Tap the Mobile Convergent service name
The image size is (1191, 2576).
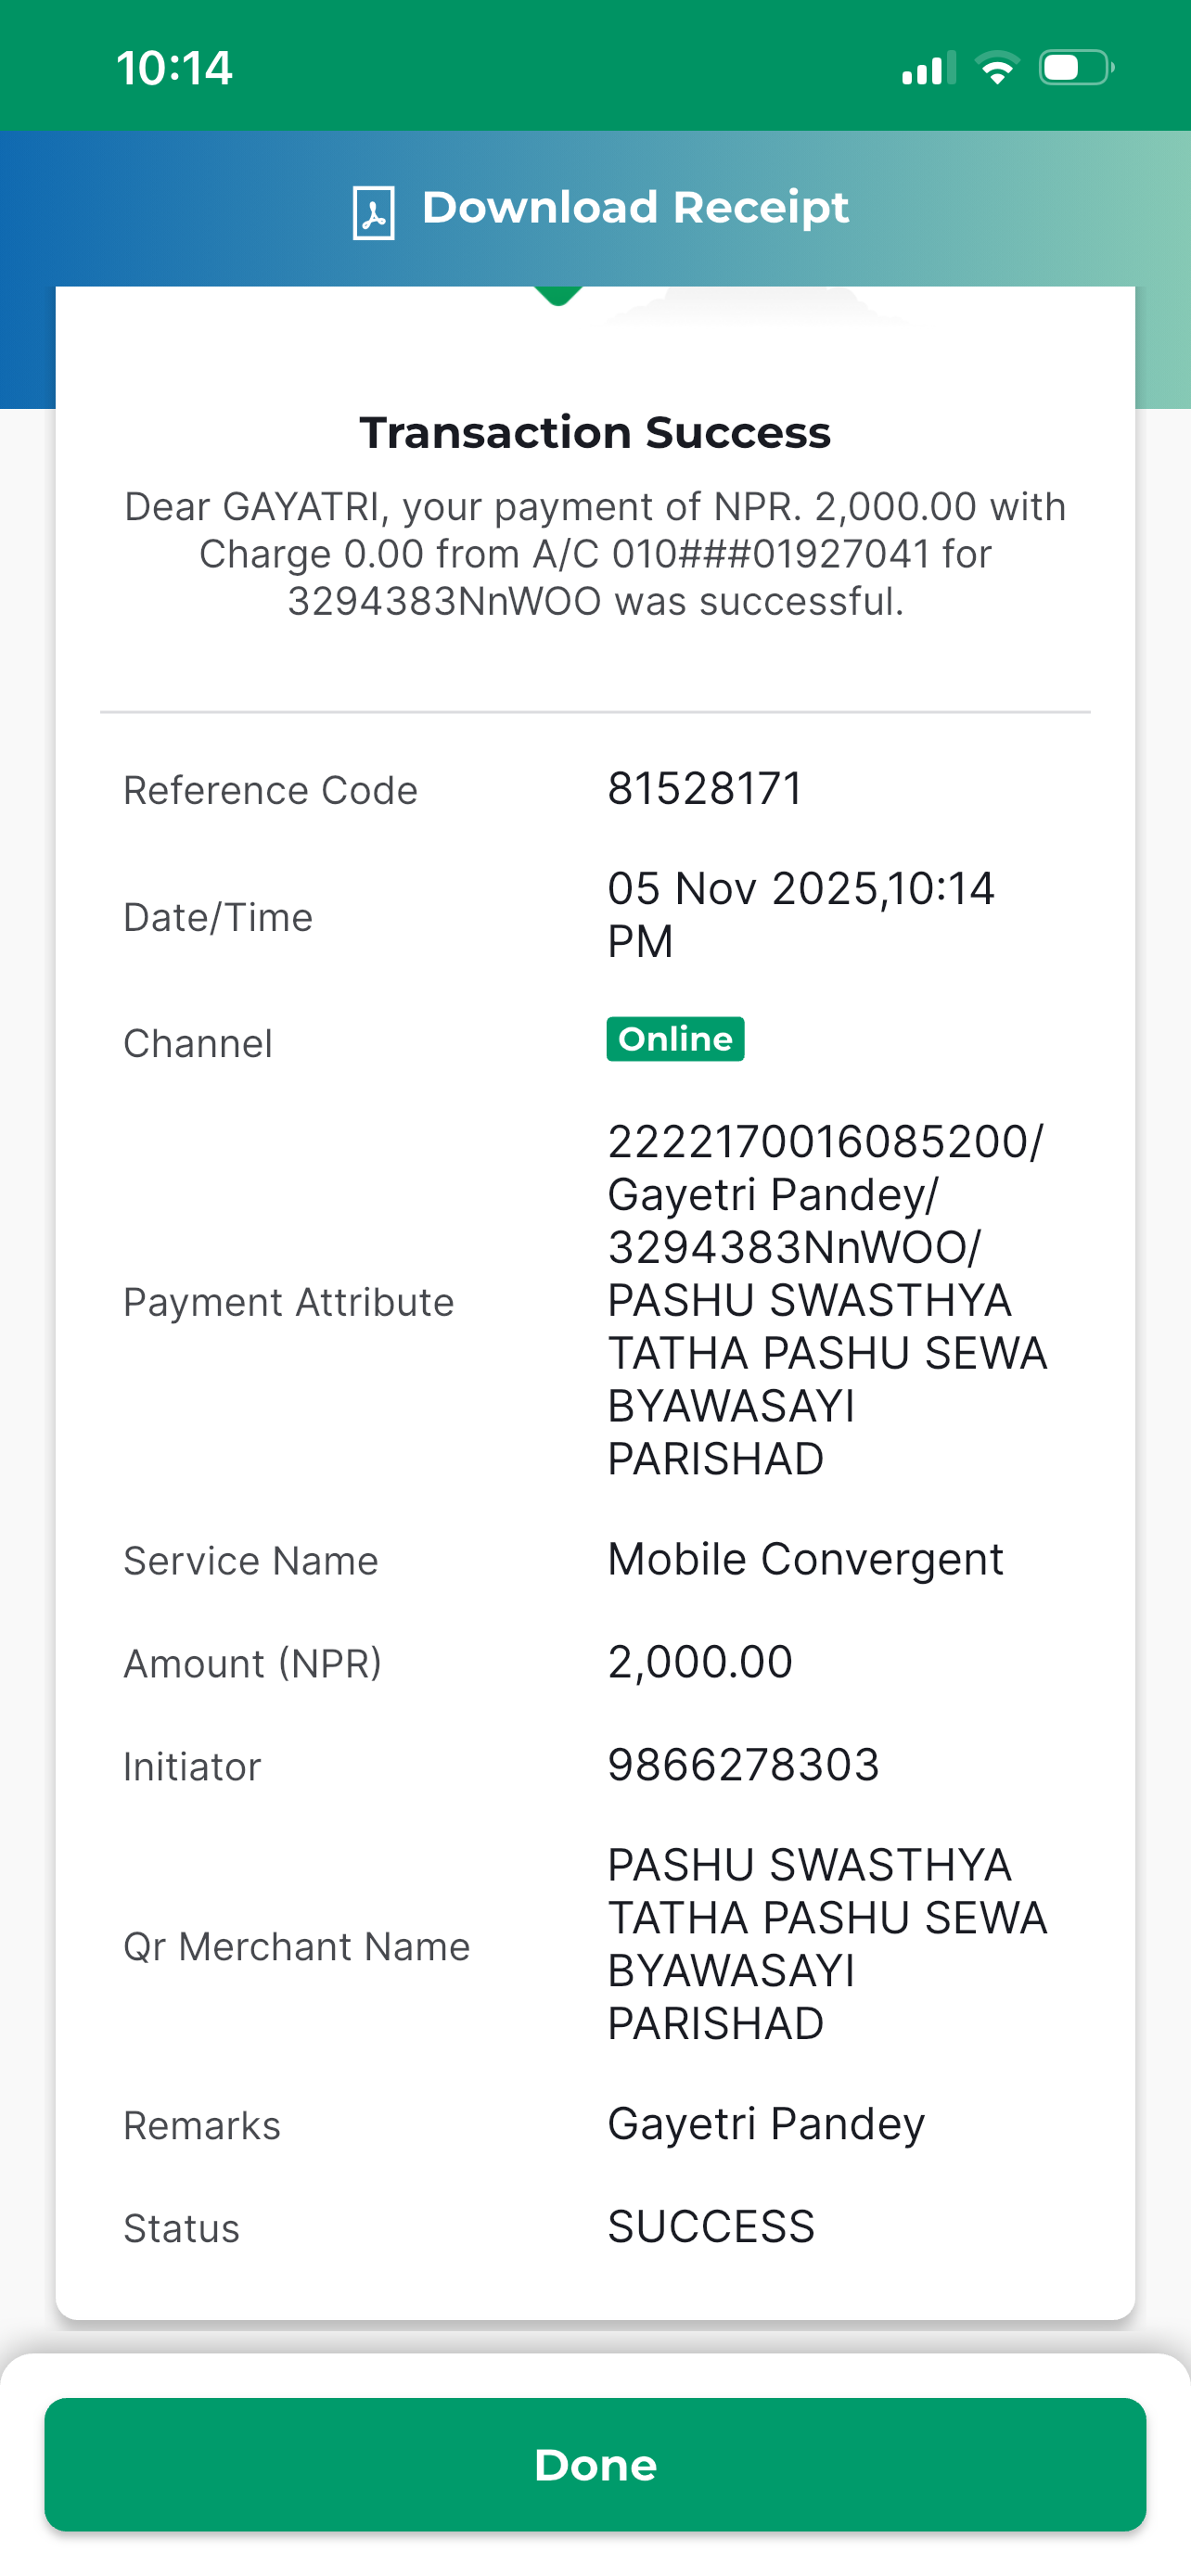pyautogui.click(x=805, y=1559)
